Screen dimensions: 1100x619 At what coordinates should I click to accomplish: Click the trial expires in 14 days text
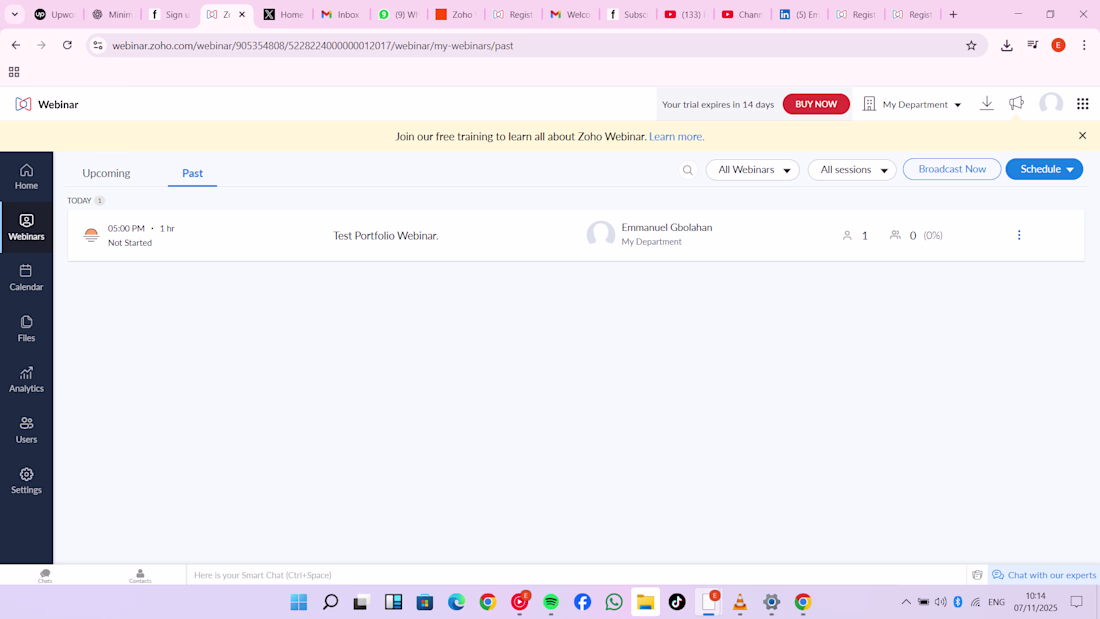pyautogui.click(x=718, y=105)
